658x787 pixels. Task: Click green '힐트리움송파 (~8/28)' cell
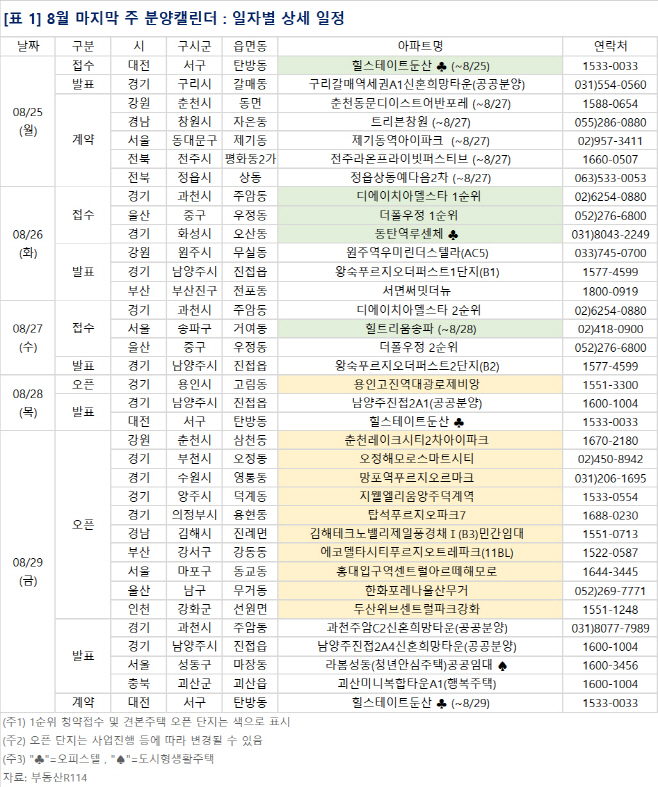[420, 329]
